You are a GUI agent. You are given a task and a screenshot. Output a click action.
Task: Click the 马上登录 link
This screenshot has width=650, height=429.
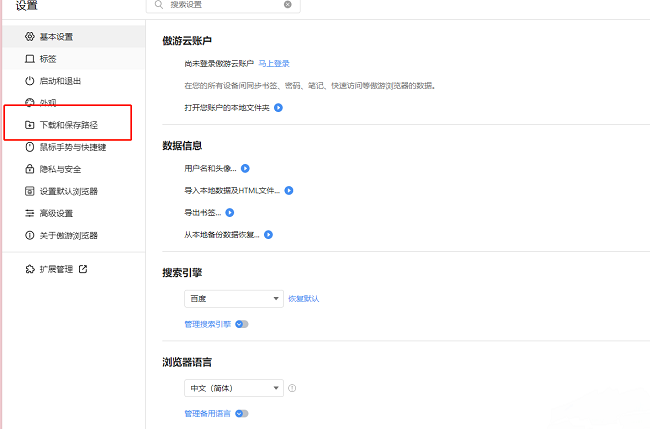tap(274, 63)
